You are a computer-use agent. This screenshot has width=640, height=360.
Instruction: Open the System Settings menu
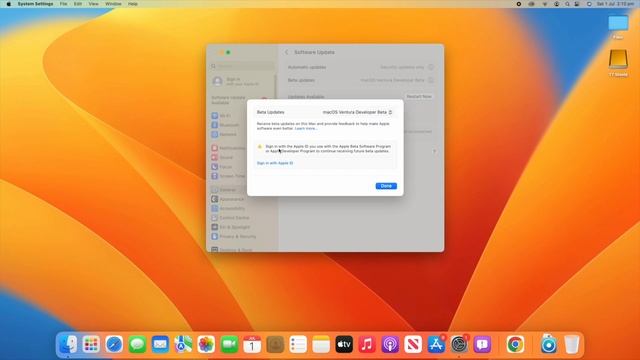(36, 4)
